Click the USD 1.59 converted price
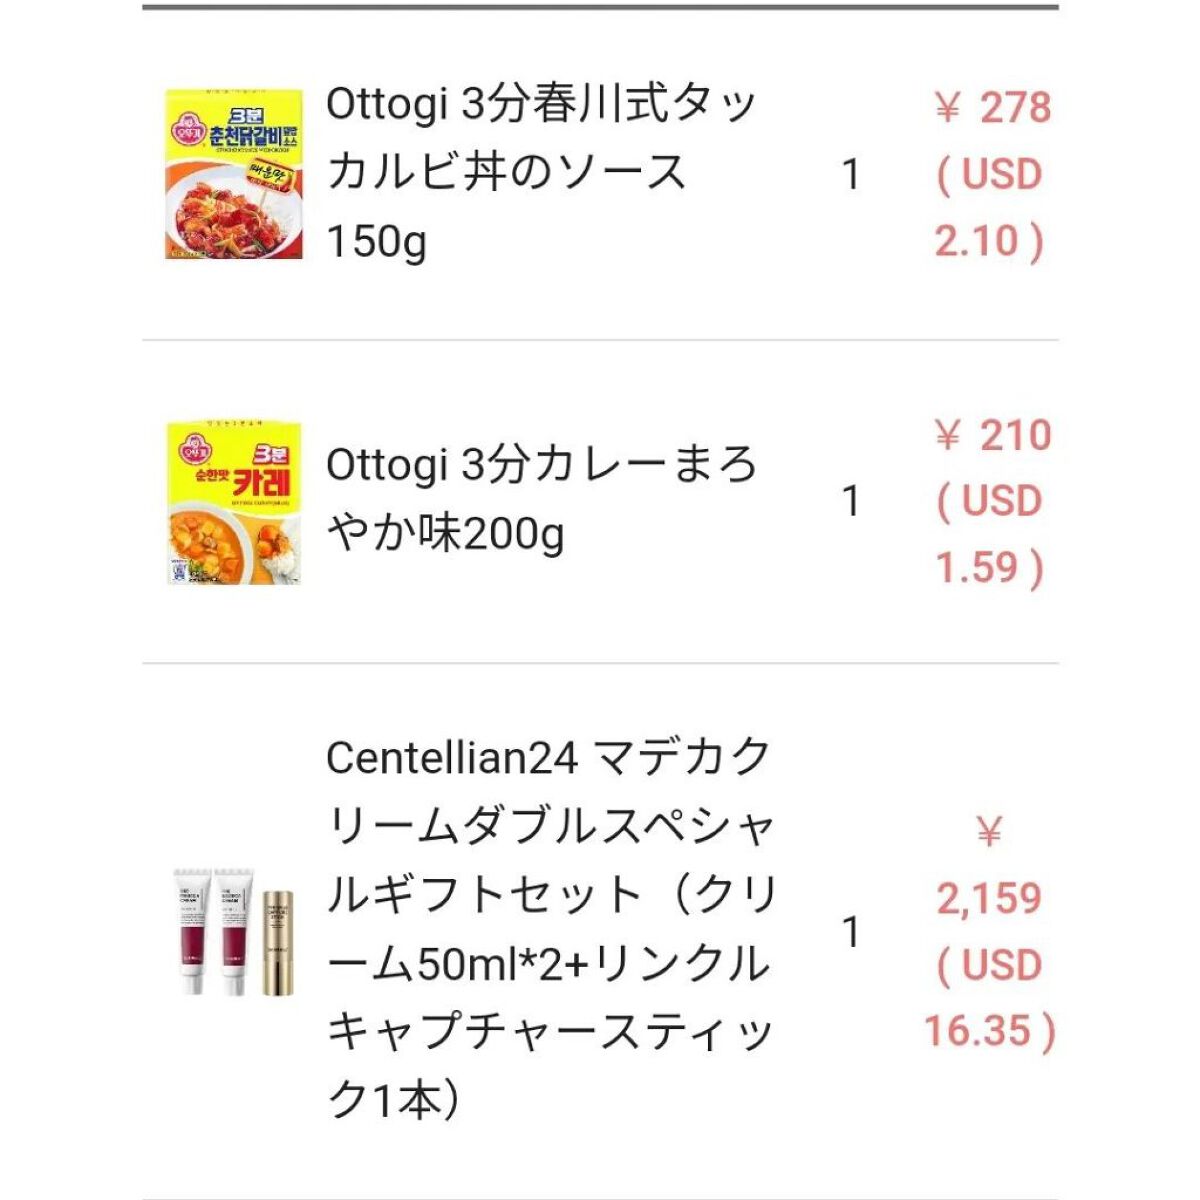This screenshot has width=1200, height=1200. click(x=990, y=534)
